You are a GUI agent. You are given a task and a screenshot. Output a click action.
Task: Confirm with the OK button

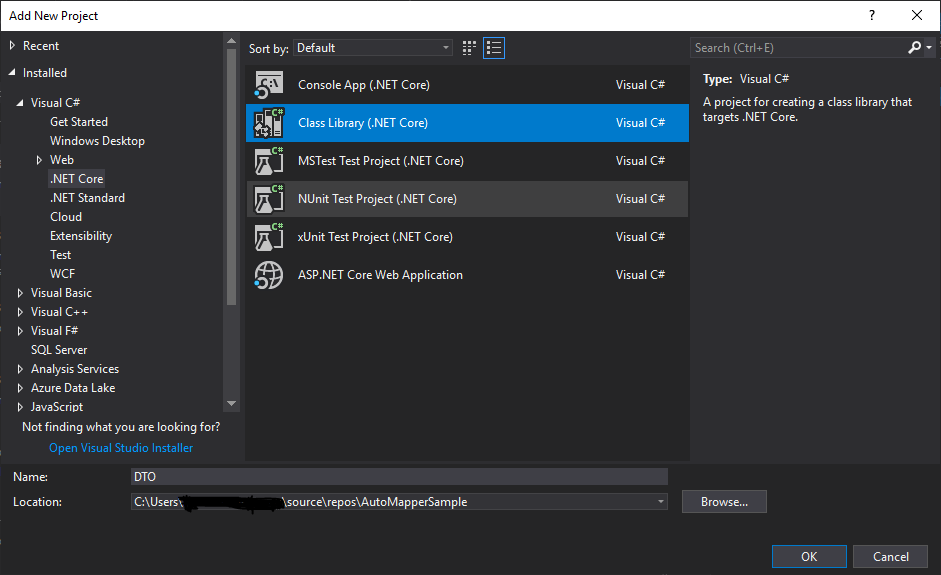tap(809, 556)
